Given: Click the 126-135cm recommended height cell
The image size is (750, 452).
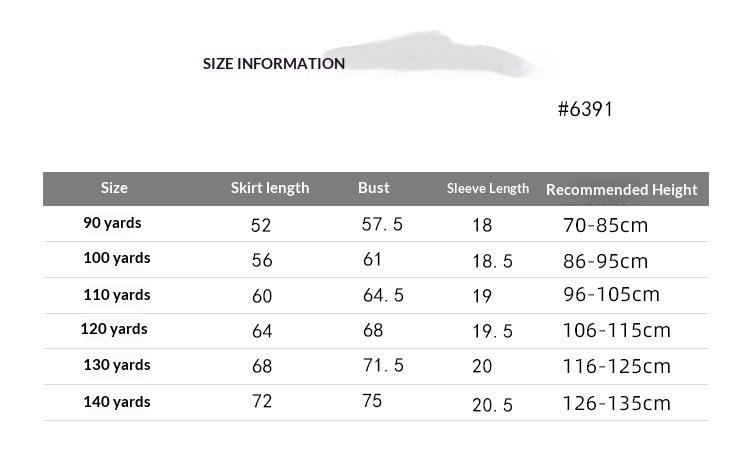Looking at the screenshot, I should 617,404.
